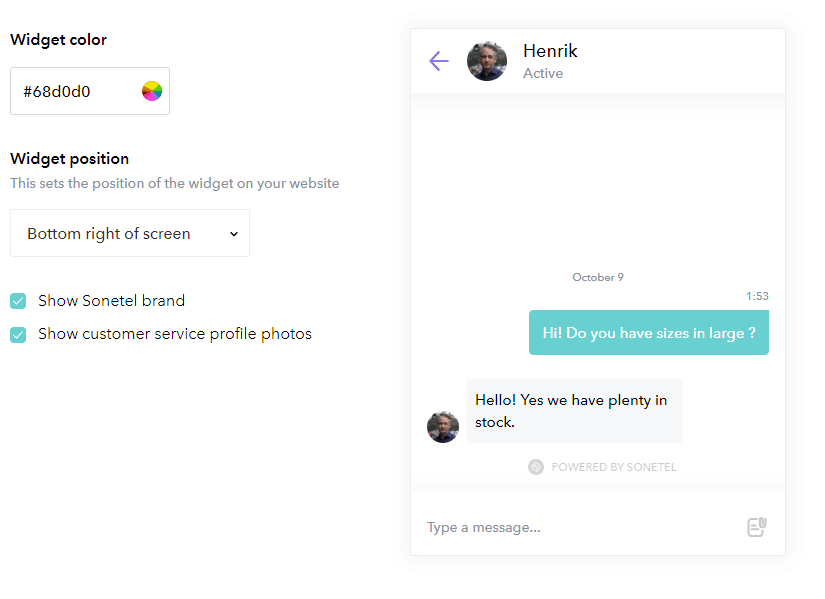Click the back arrow in chat header
The width and height of the screenshot is (825, 599).
pos(438,61)
